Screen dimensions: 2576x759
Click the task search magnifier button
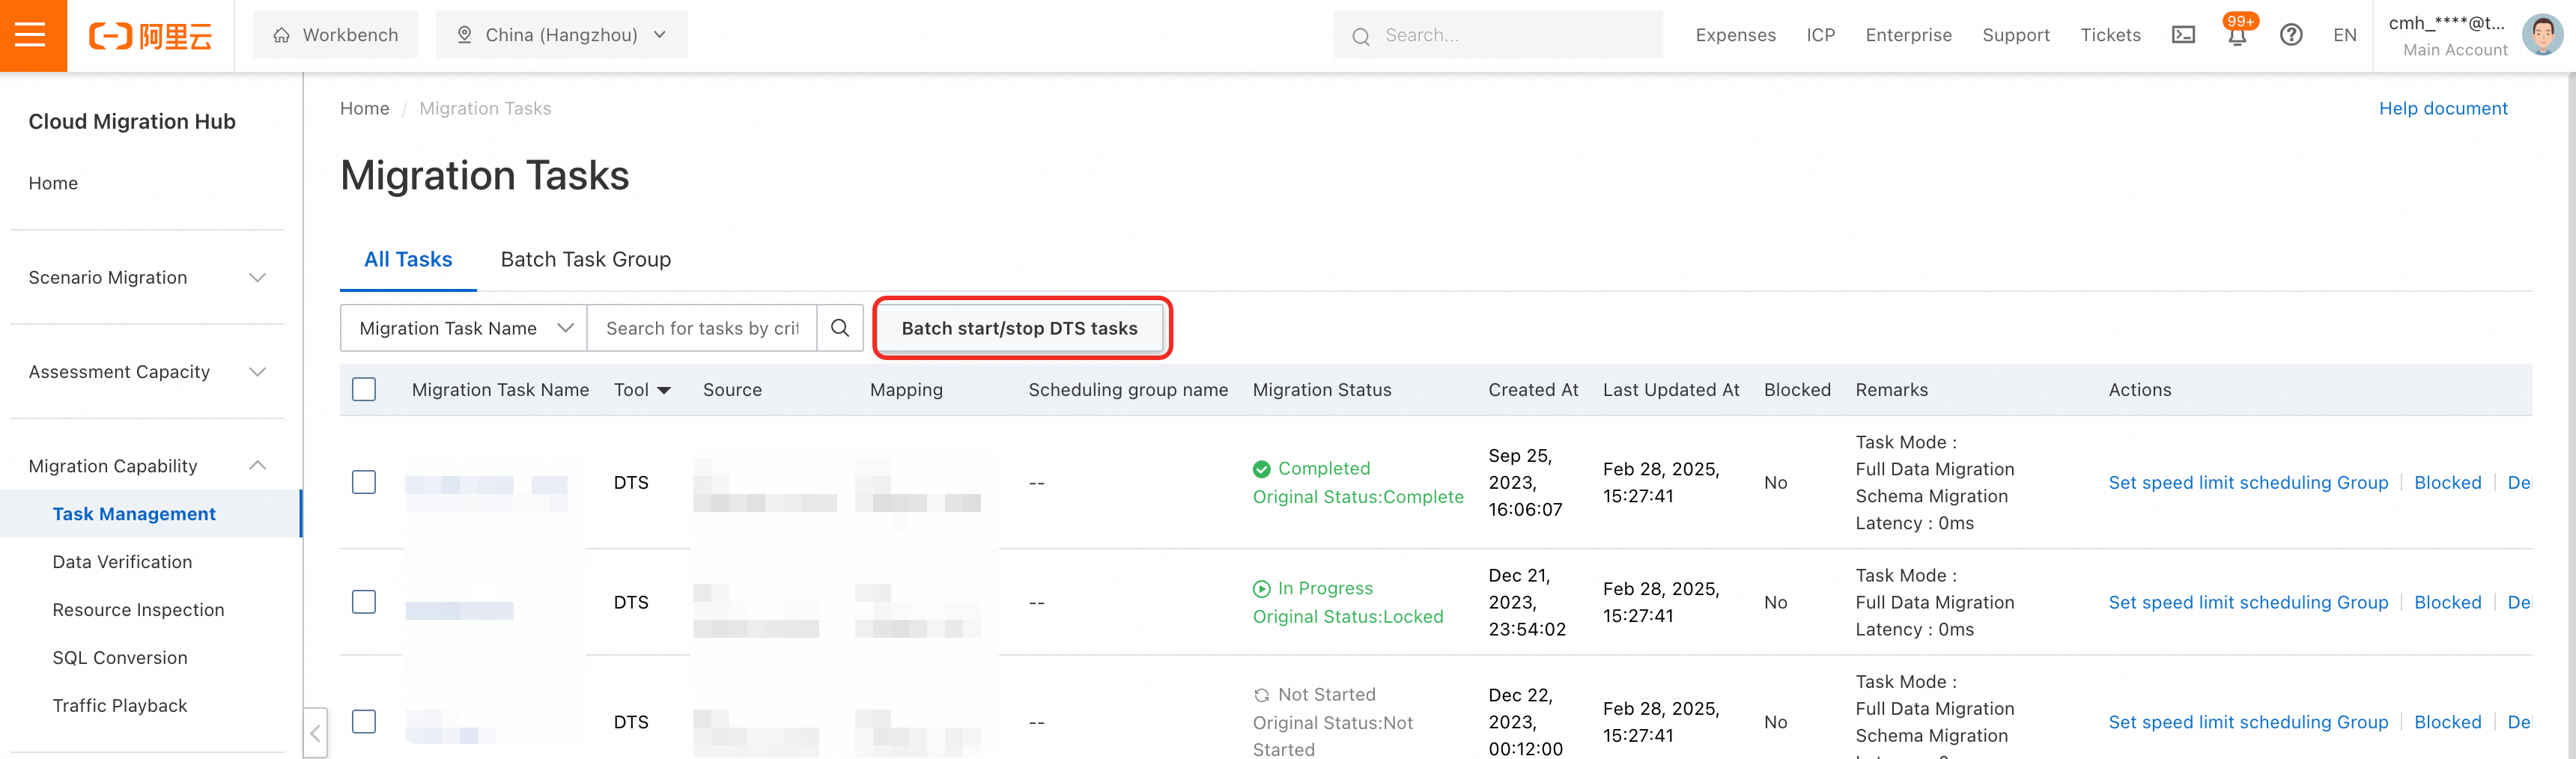840,328
